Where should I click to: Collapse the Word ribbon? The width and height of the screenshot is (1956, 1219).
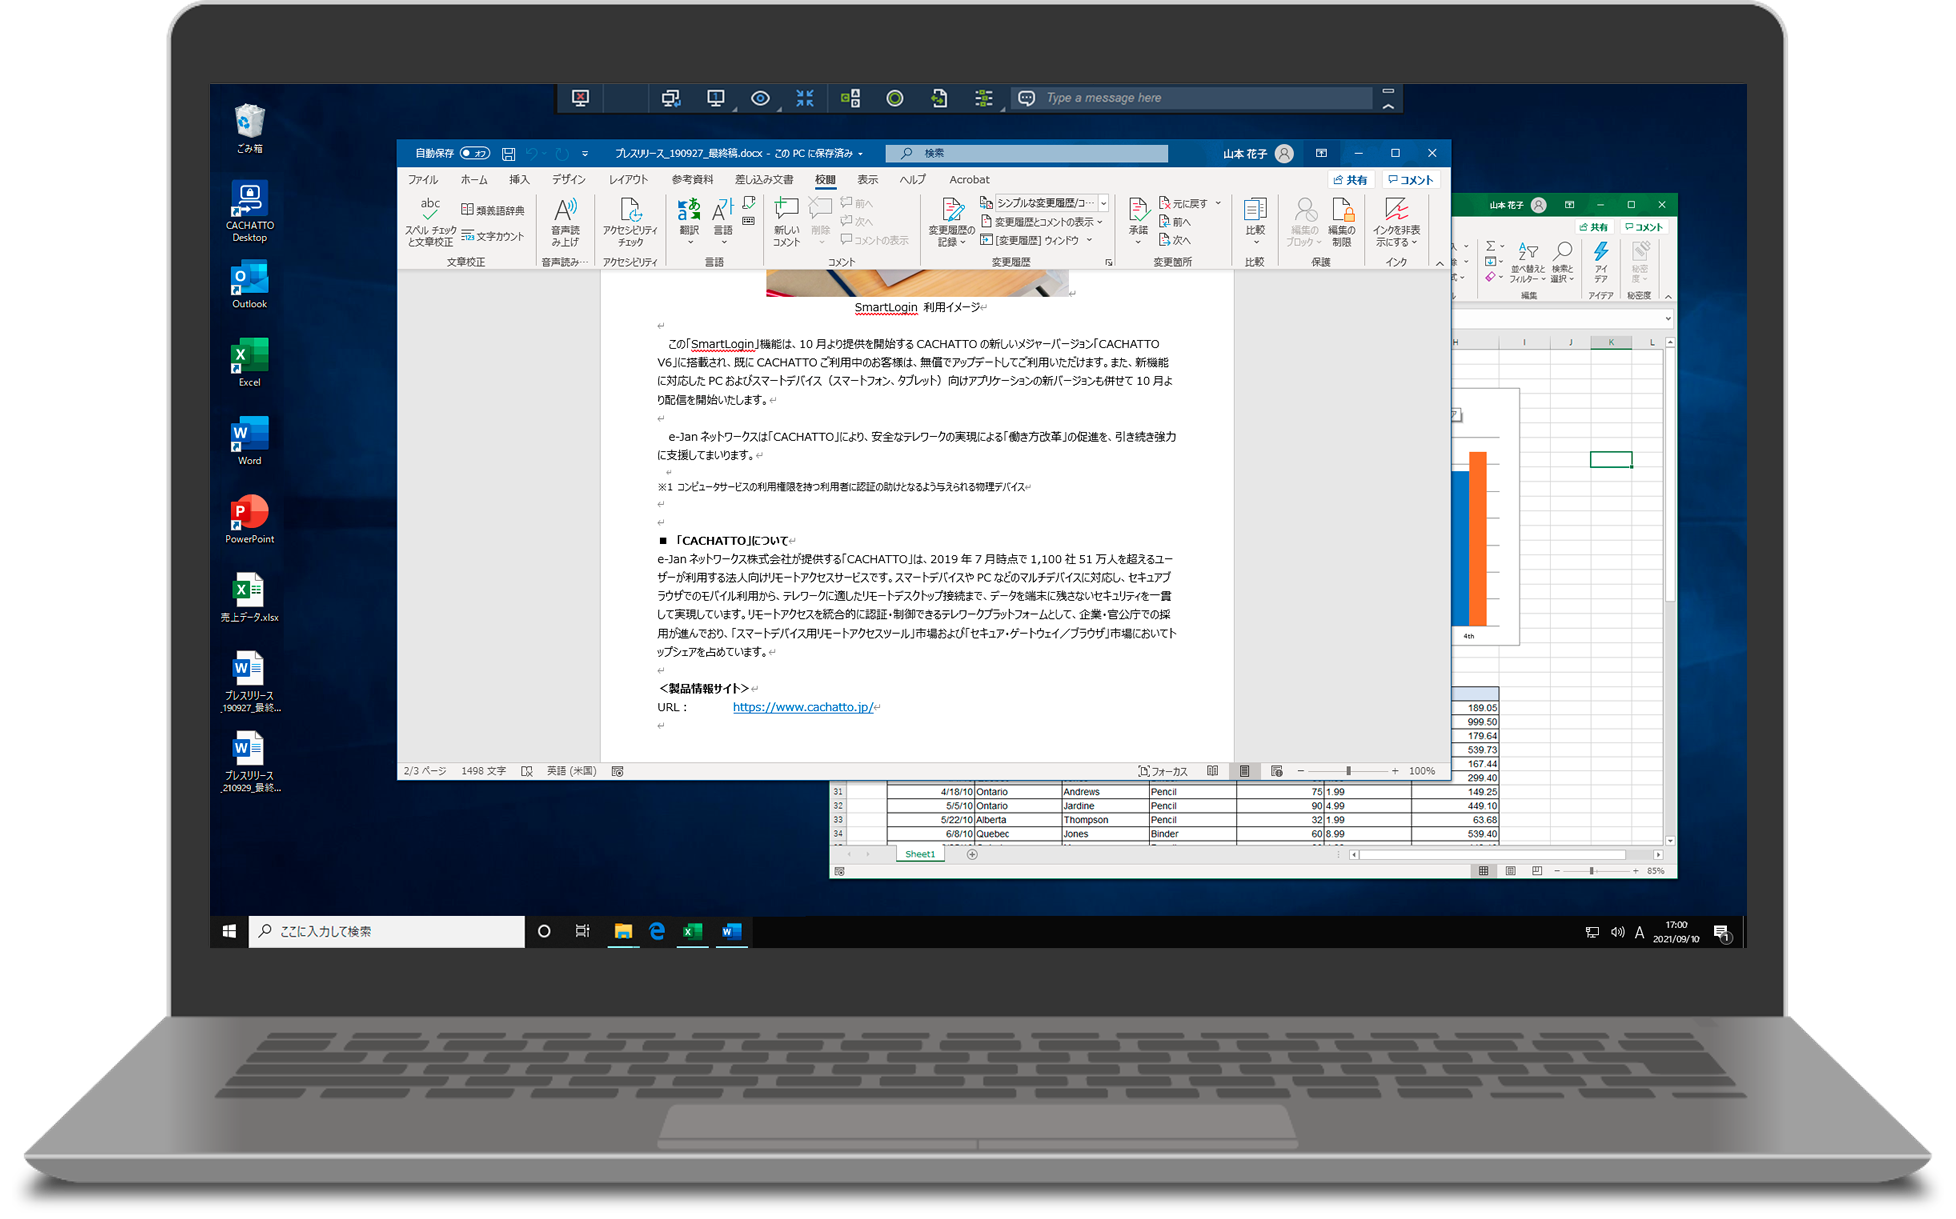[x=1439, y=263]
